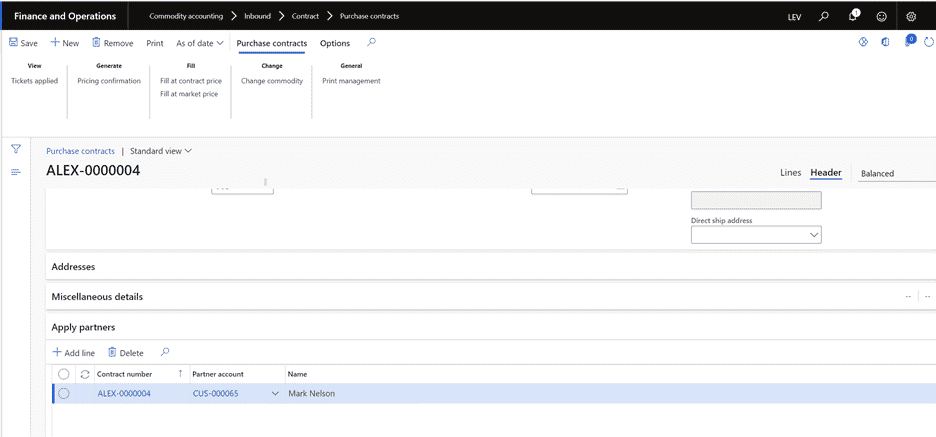Open Purchase contracts breadcrumb in top bar
Viewport: 936px width, 437px height.
370,16
